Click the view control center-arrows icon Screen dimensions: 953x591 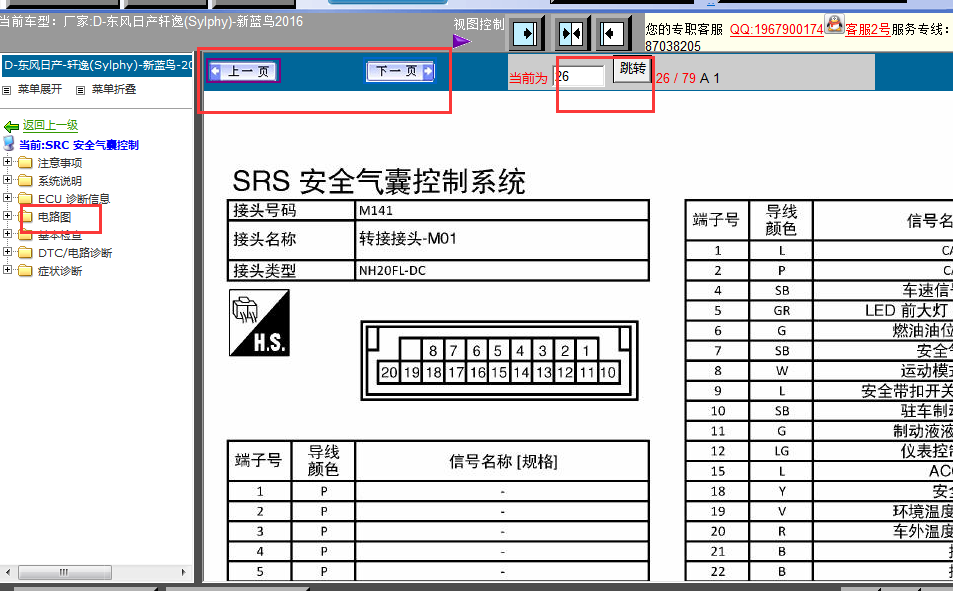point(571,33)
